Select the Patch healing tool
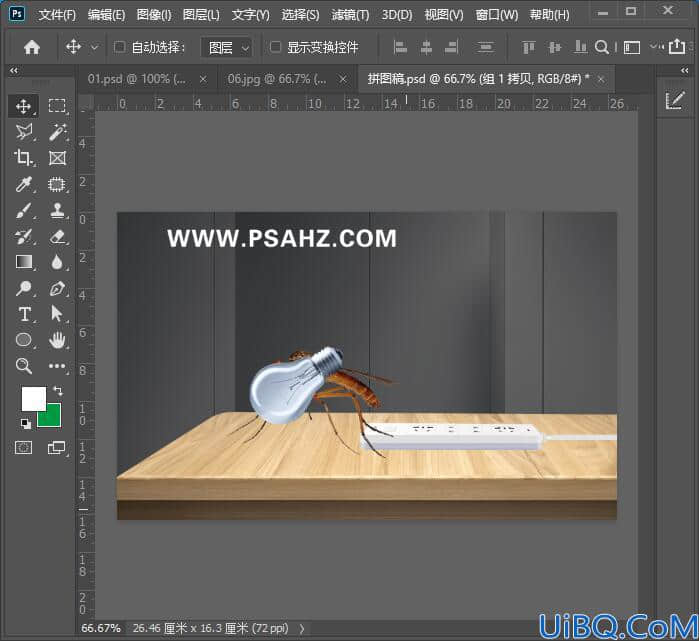699x641 pixels. pos(57,184)
